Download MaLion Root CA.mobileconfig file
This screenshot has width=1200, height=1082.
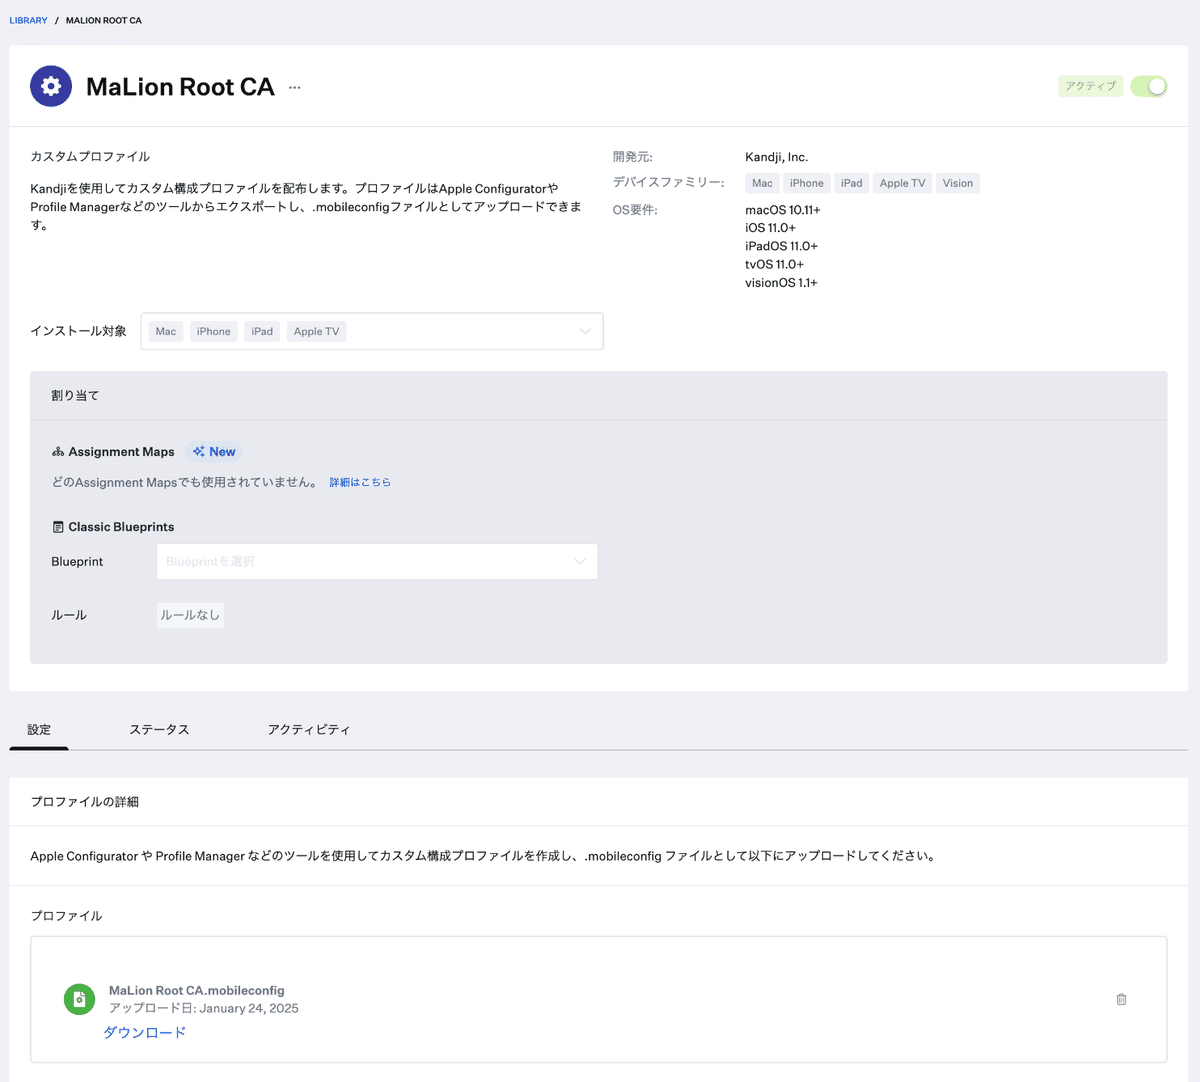coord(145,1031)
